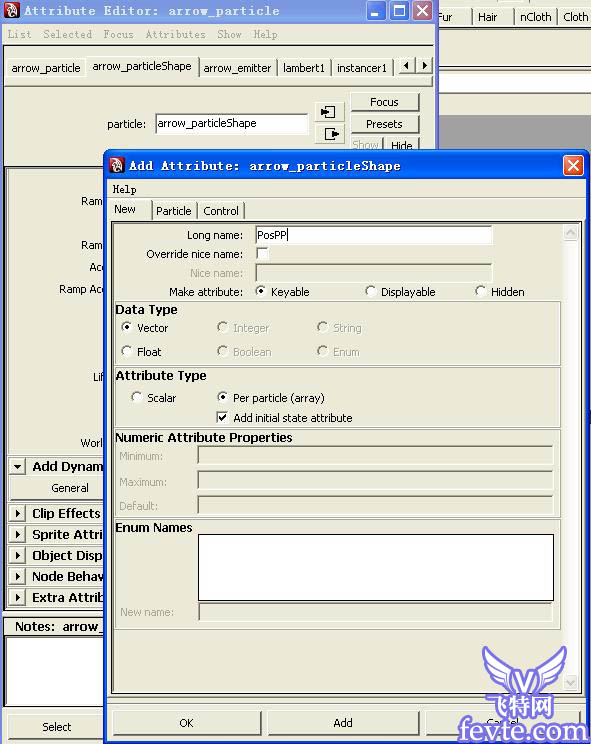This screenshot has width=591, height=744.
Task: Select the arrow_particle tab
Action: pos(46,68)
